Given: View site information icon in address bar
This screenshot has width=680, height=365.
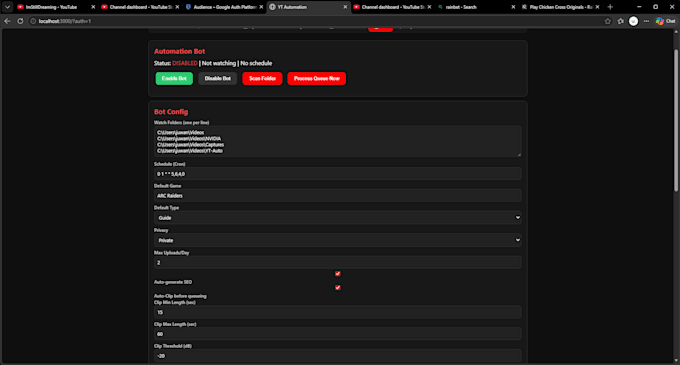Looking at the screenshot, I should [x=33, y=21].
